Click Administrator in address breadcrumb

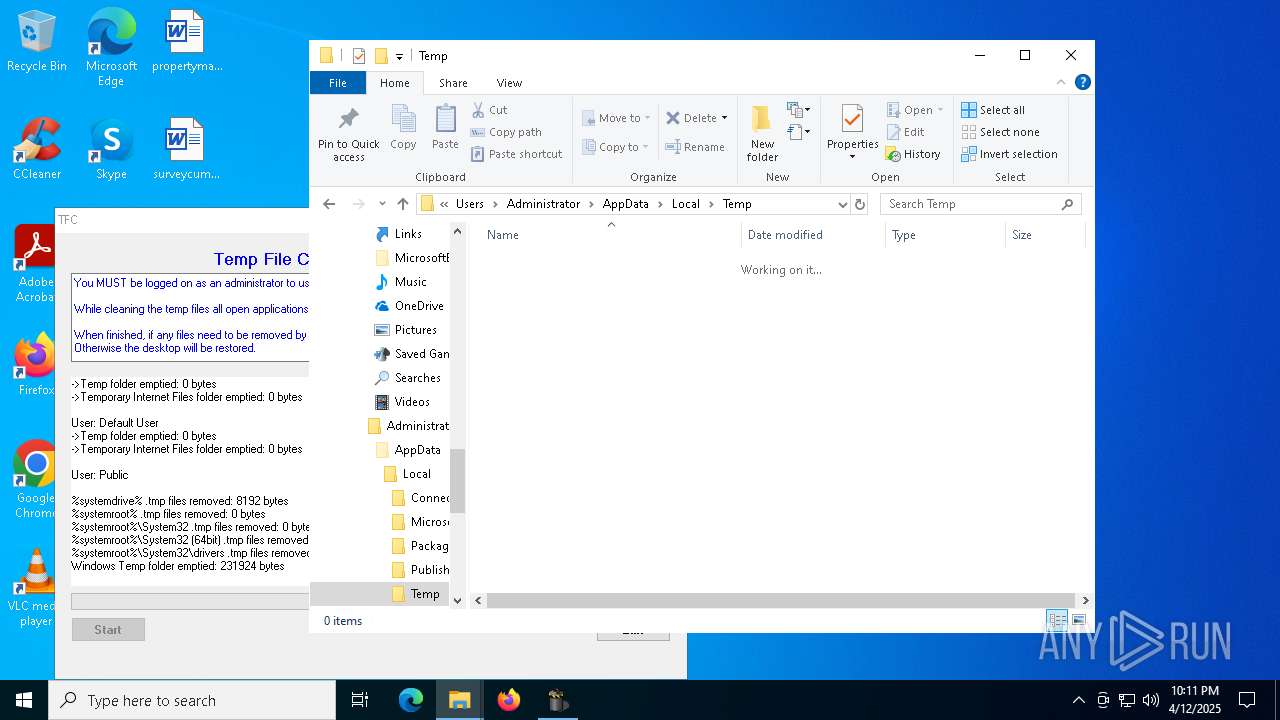543,204
